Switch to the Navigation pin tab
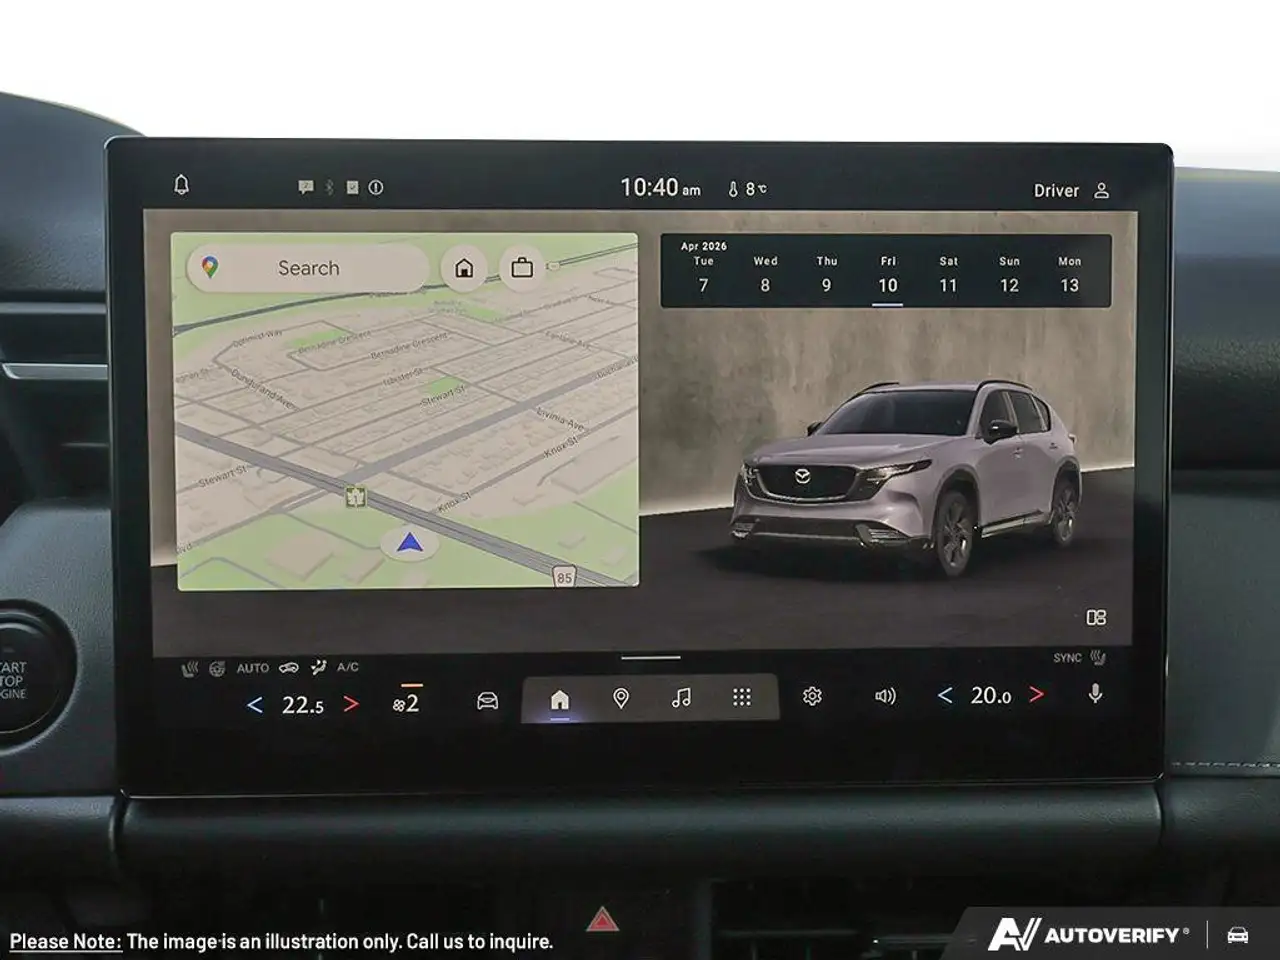This screenshot has width=1280, height=960. click(x=621, y=698)
